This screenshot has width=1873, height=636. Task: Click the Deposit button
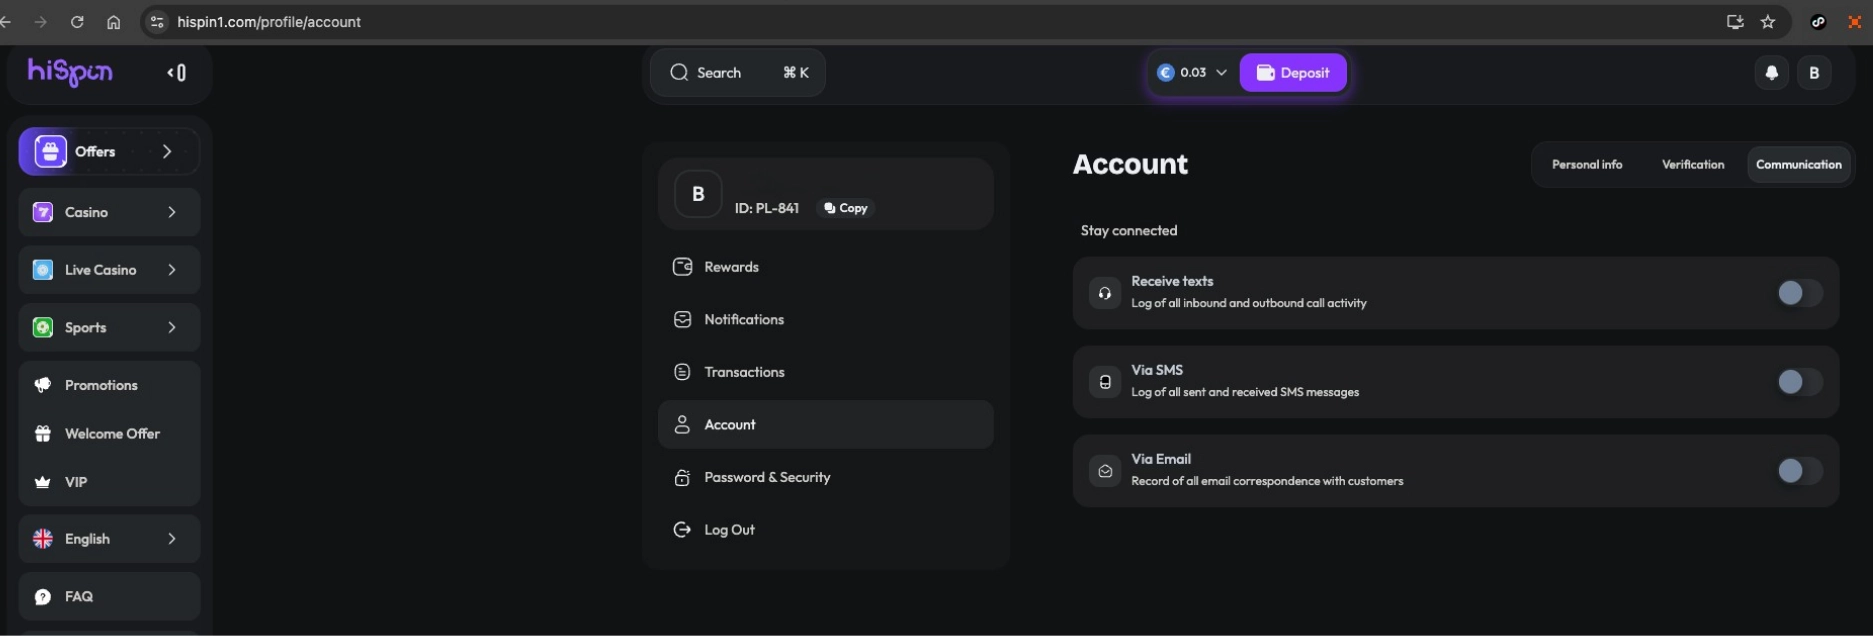click(1293, 72)
